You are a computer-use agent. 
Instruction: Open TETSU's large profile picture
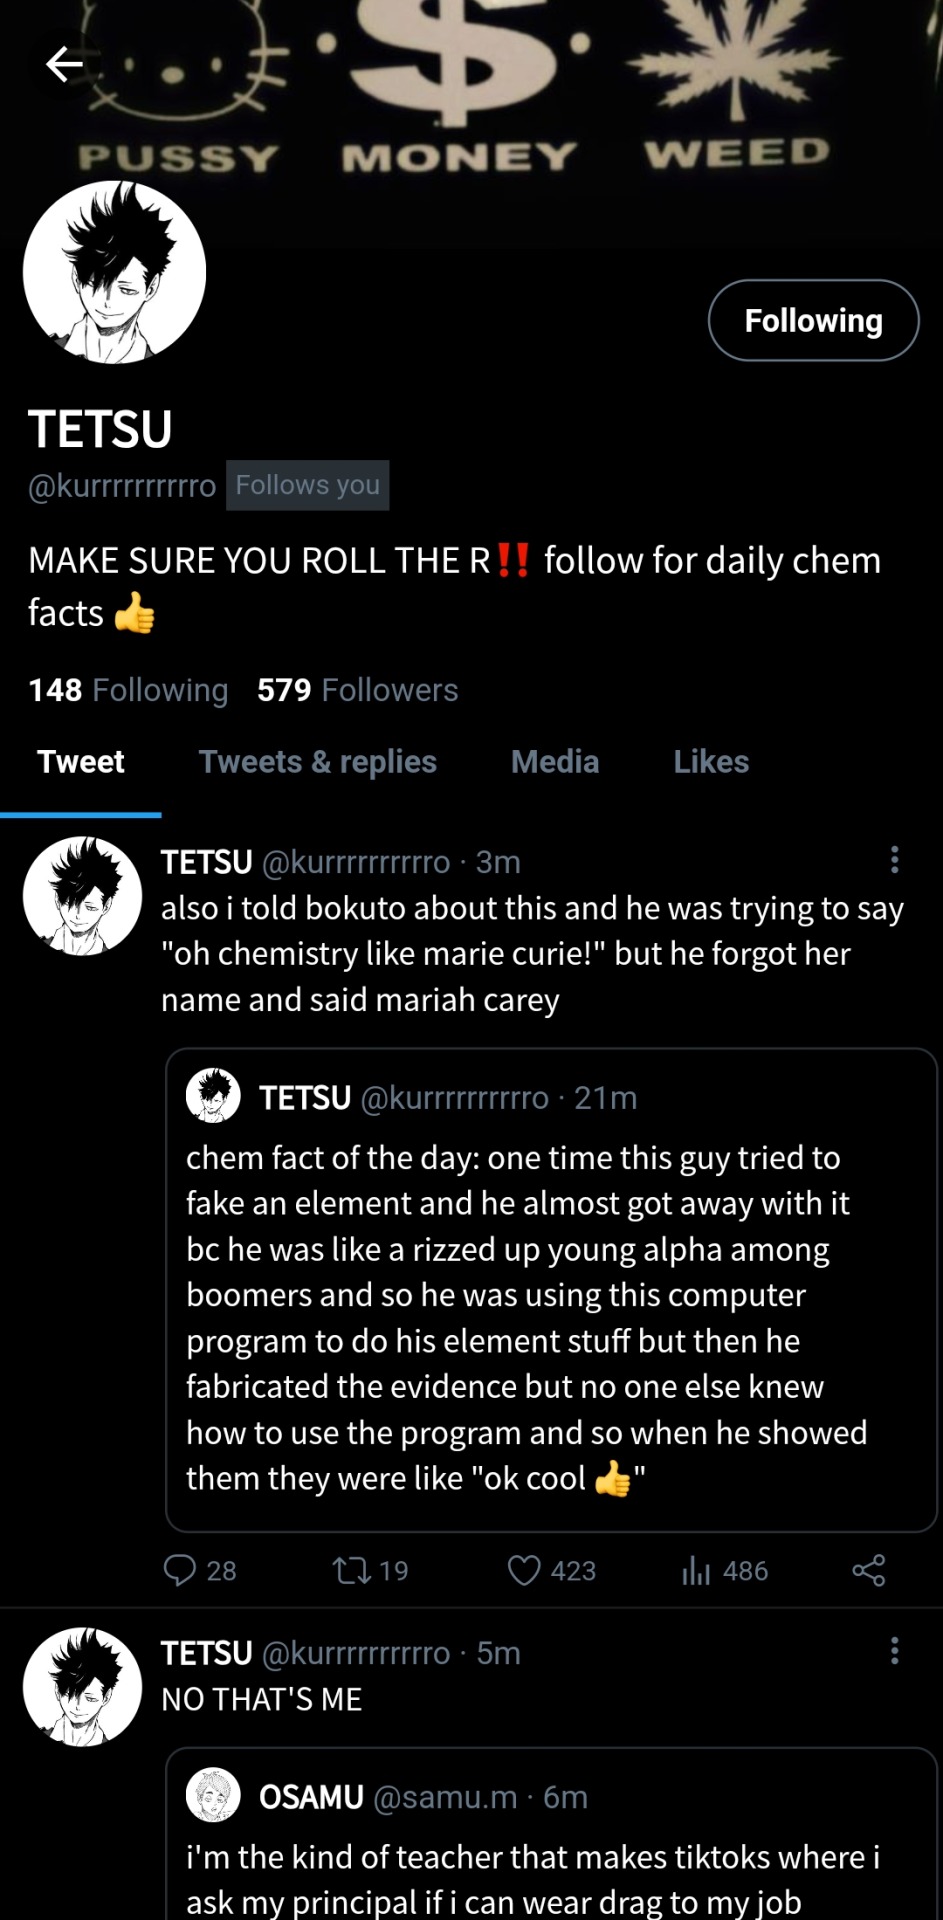[x=114, y=272]
